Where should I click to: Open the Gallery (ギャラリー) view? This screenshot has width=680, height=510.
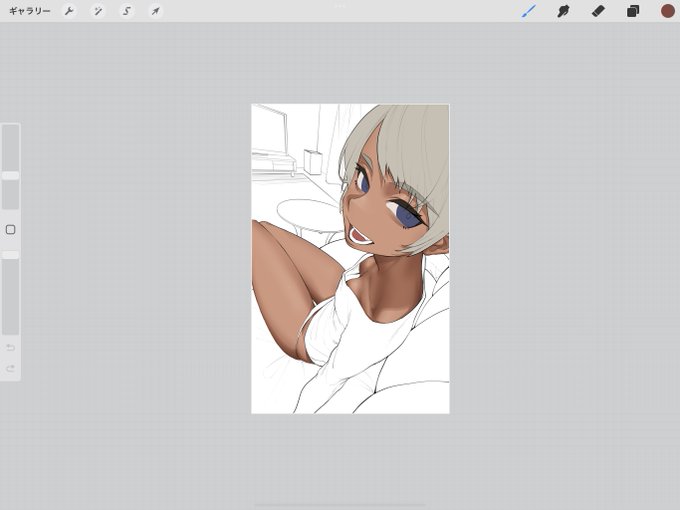pyautogui.click(x=29, y=11)
